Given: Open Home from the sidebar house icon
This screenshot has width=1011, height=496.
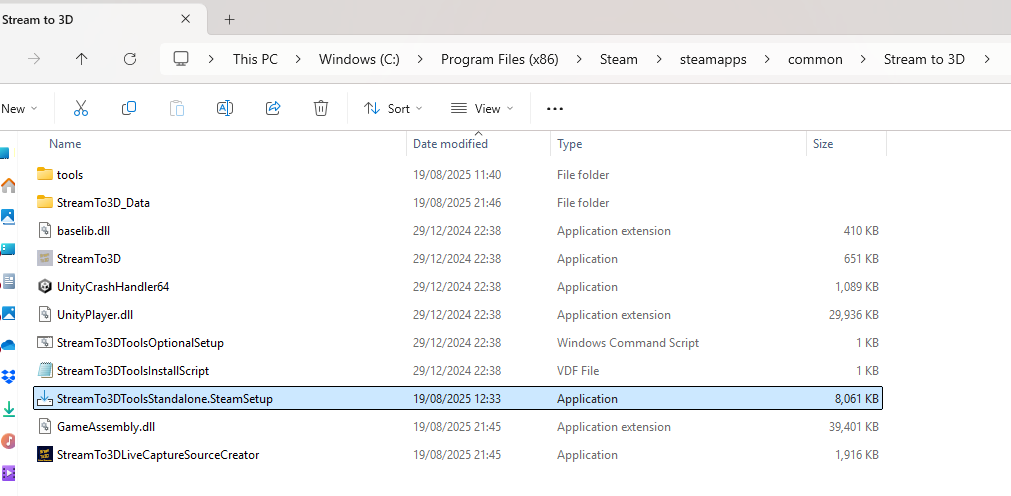Looking at the screenshot, I should [8, 186].
